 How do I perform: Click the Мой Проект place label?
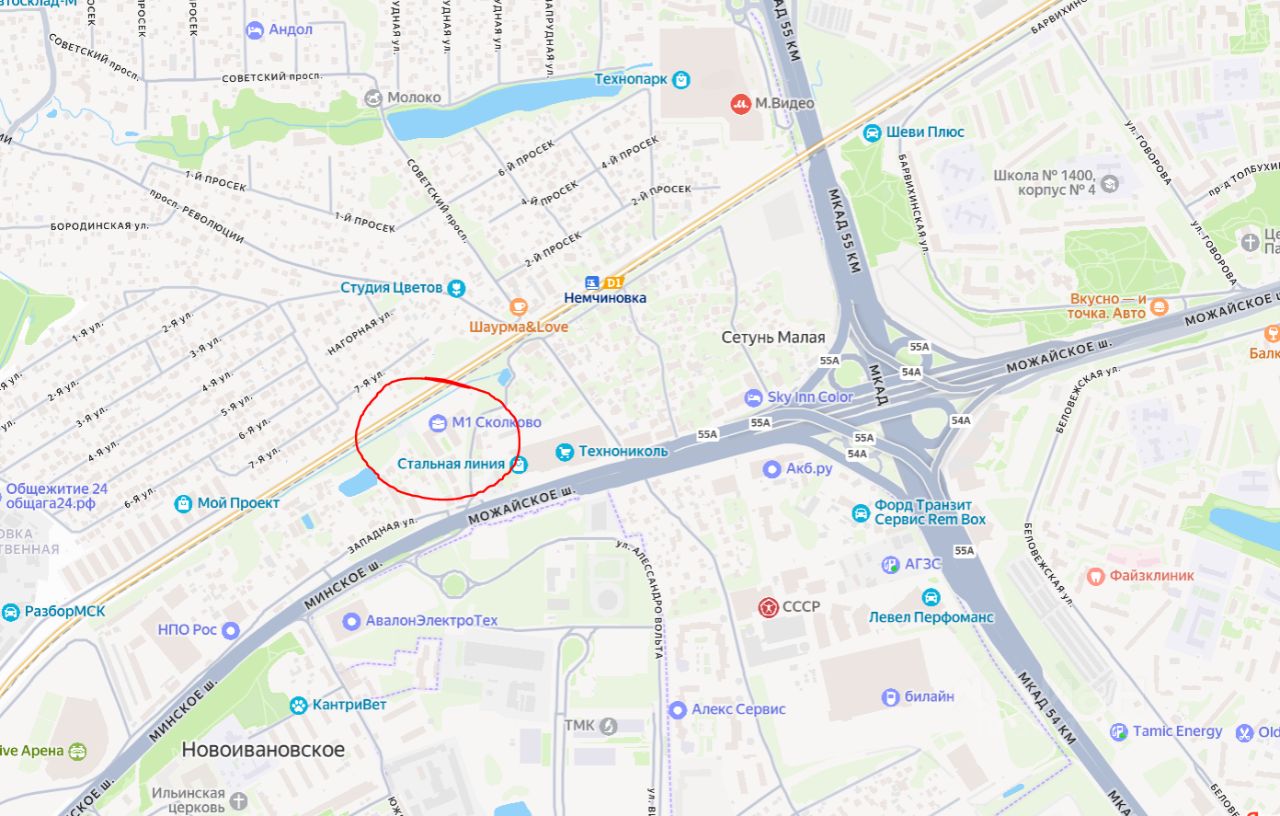pyautogui.click(x=239, y=503)
